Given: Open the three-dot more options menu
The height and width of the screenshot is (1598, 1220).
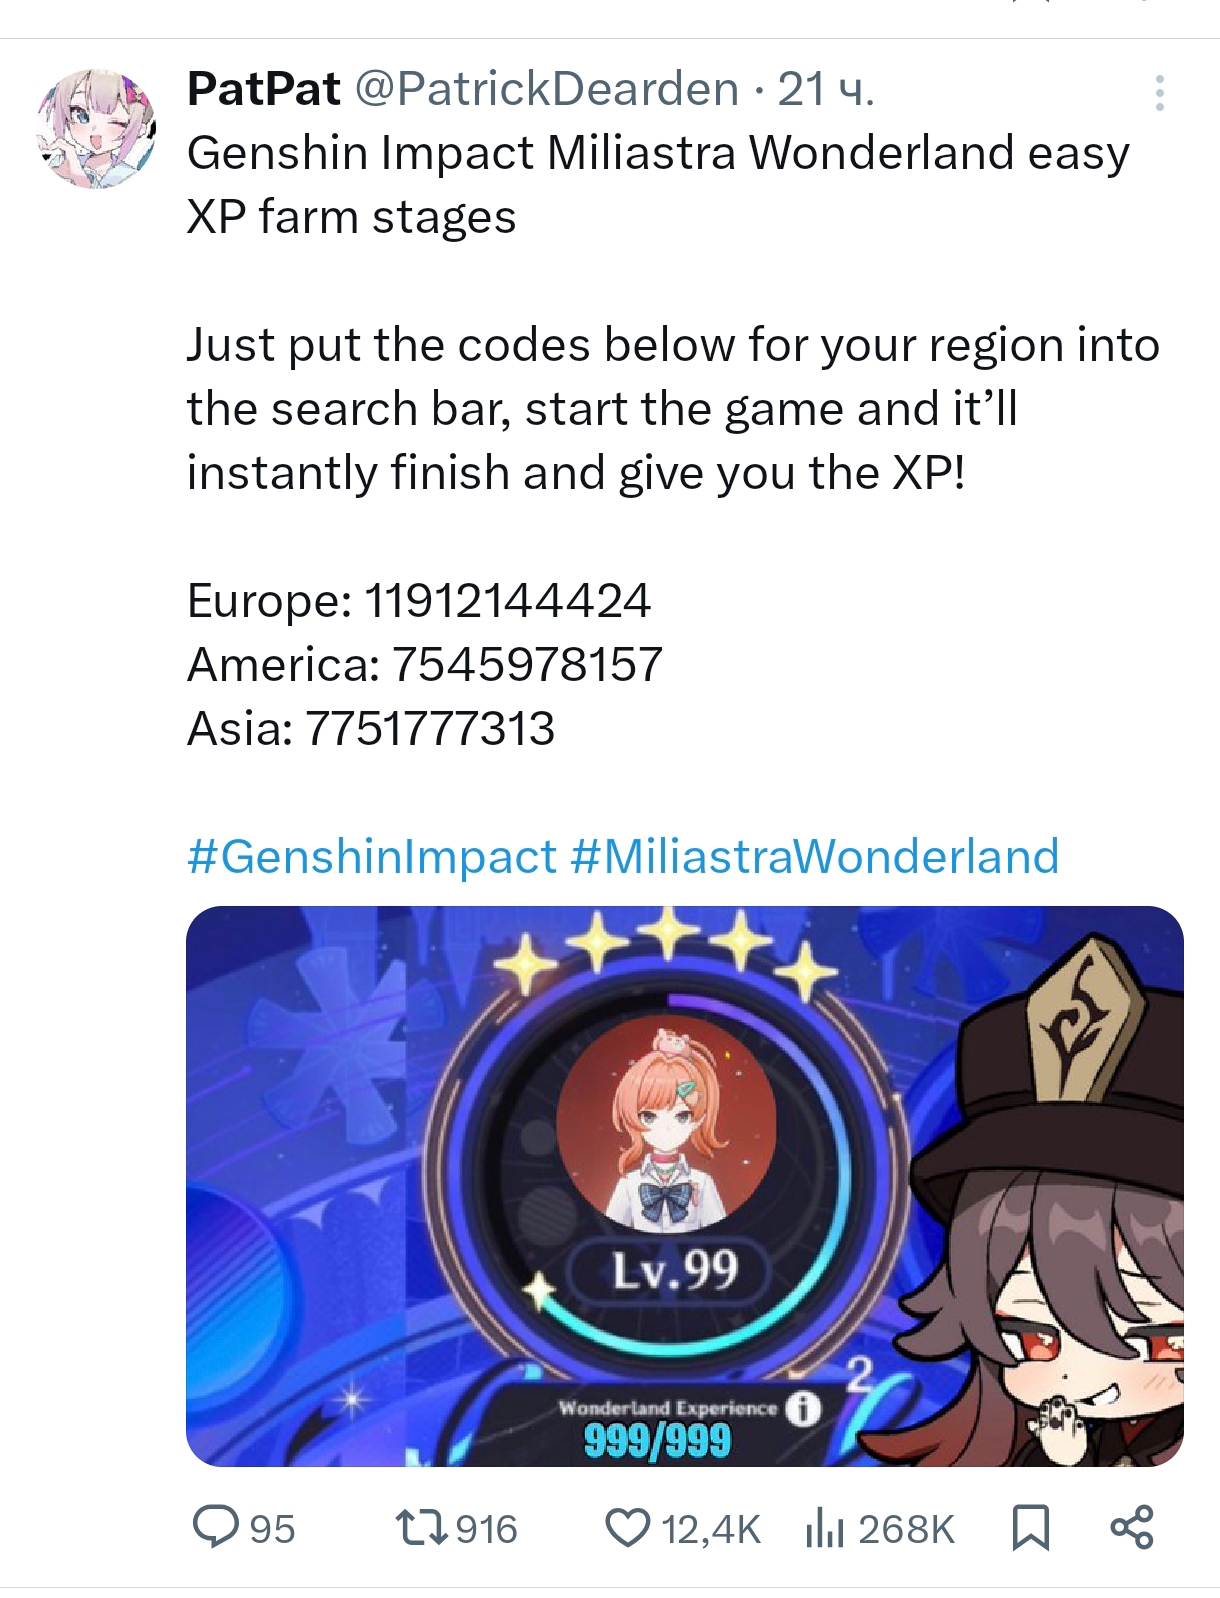Looking at the screenshot, I should (1160, 93).
